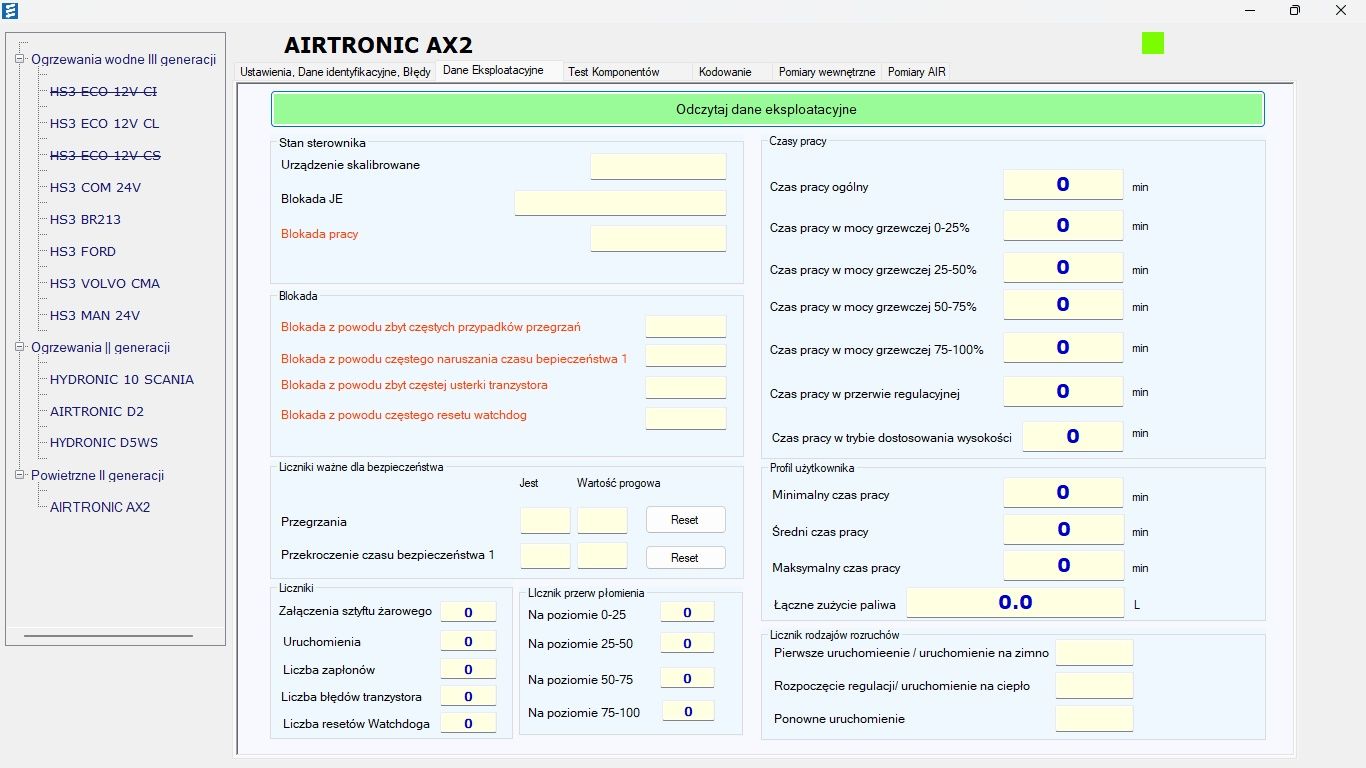Click Czas pracy w trybie dostosowania wysokości field
The image size is (1366, 768).
[x=1072, y=436]
